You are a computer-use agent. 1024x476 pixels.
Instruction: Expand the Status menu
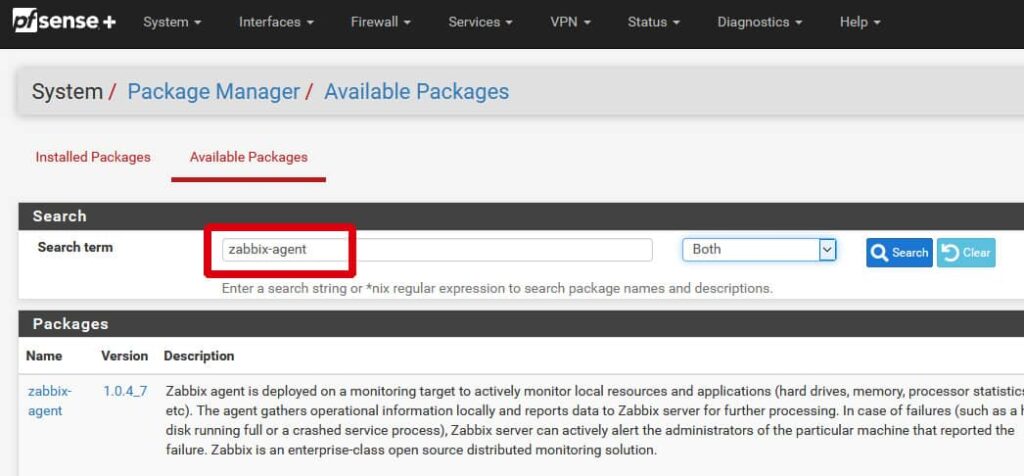point(654,22)
